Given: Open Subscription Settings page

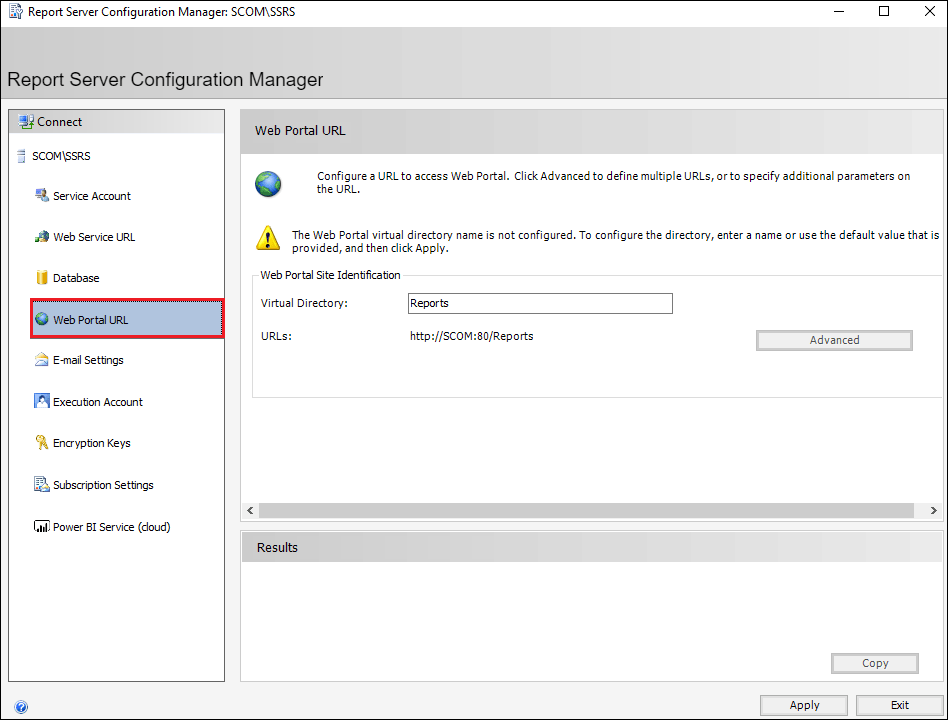Looking at the screenshot, I should pos(103,485).
